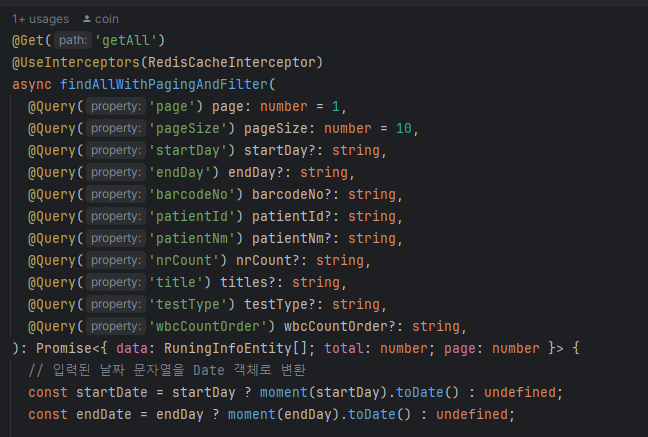This screenshot has height=437, width=648.
Task: Click the @Get decorator
Action: pyautogui.click(x=28, y=41)
